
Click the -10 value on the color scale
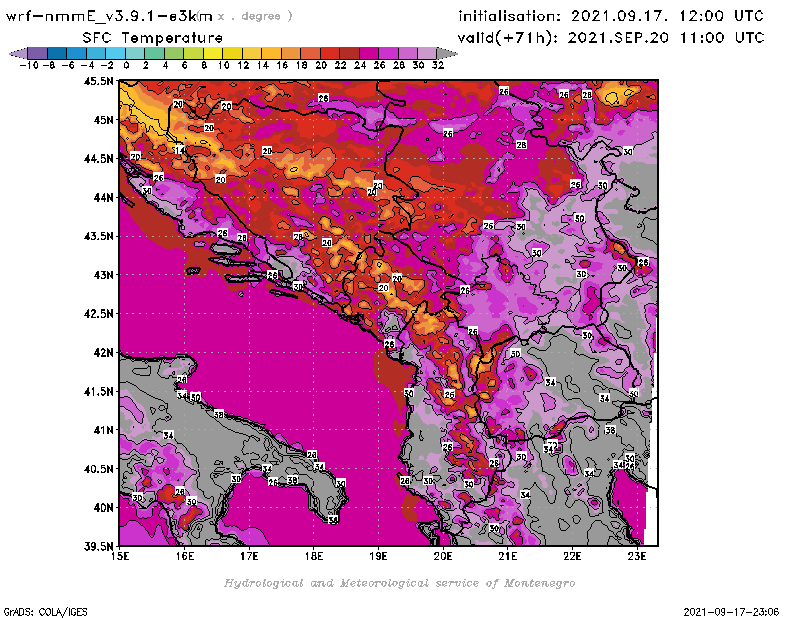coord(29,66)
